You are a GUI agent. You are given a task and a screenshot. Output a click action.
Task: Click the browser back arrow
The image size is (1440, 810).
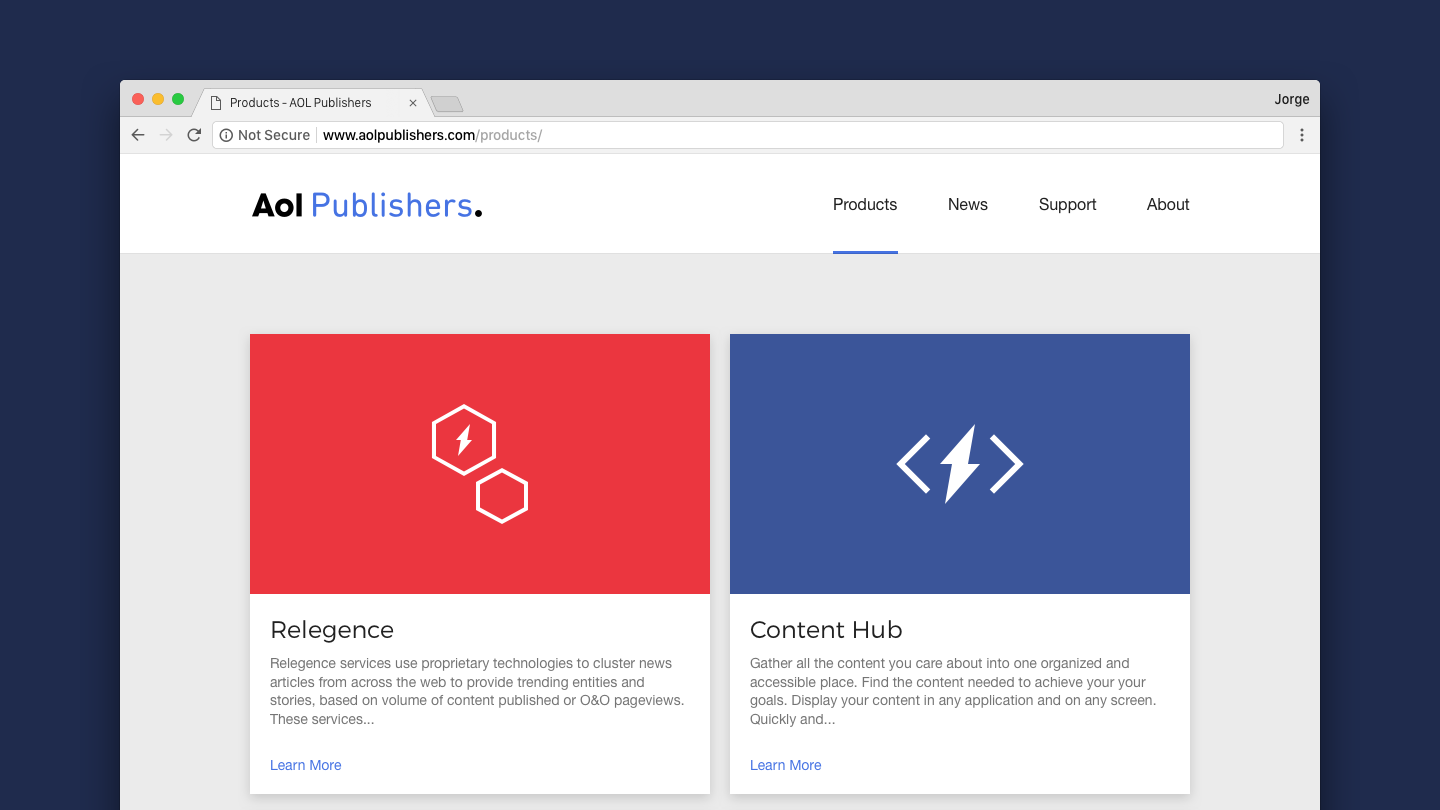(x=138, y=135)
